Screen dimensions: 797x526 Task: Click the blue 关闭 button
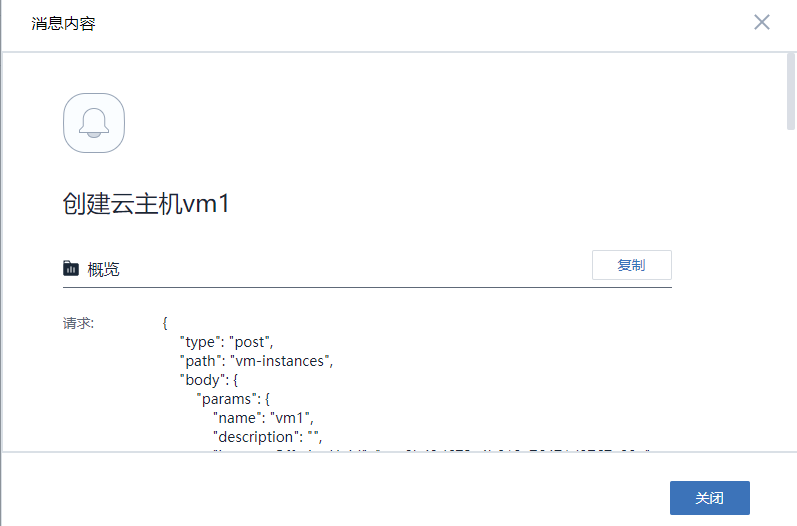pyautogui.click(x=709, y=497)
